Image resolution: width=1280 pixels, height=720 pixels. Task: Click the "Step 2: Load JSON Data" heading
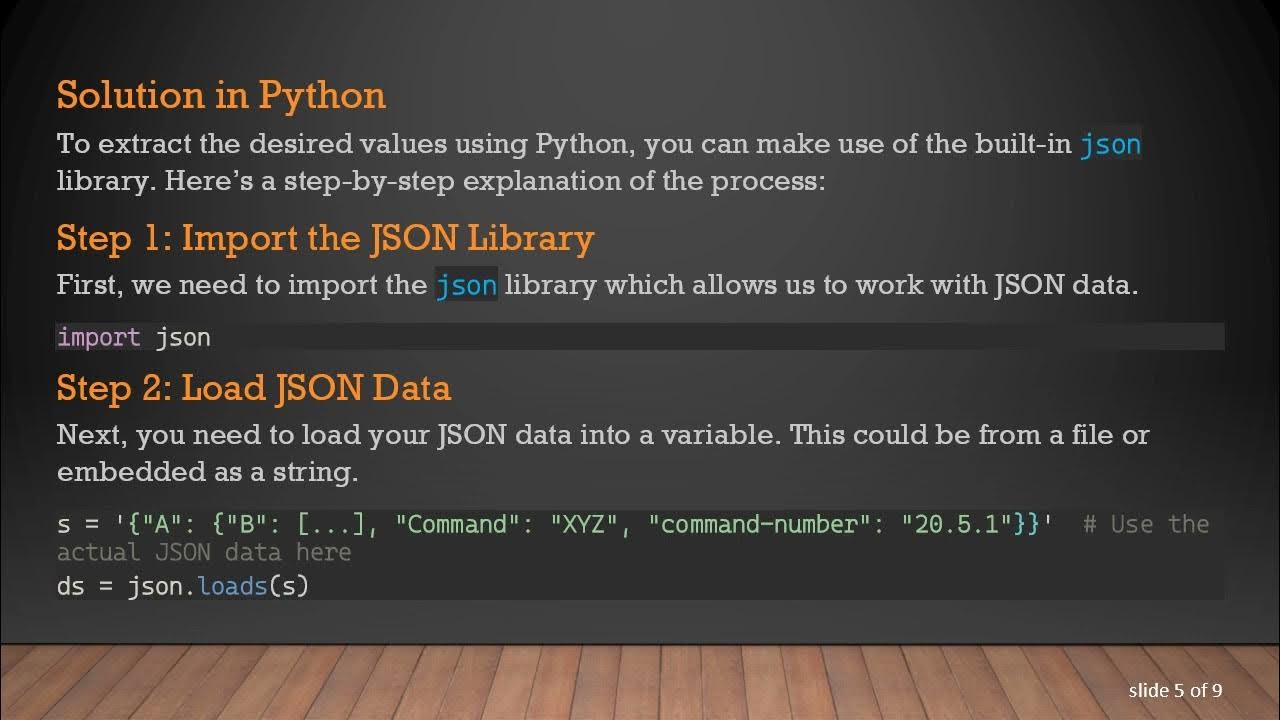253,387
